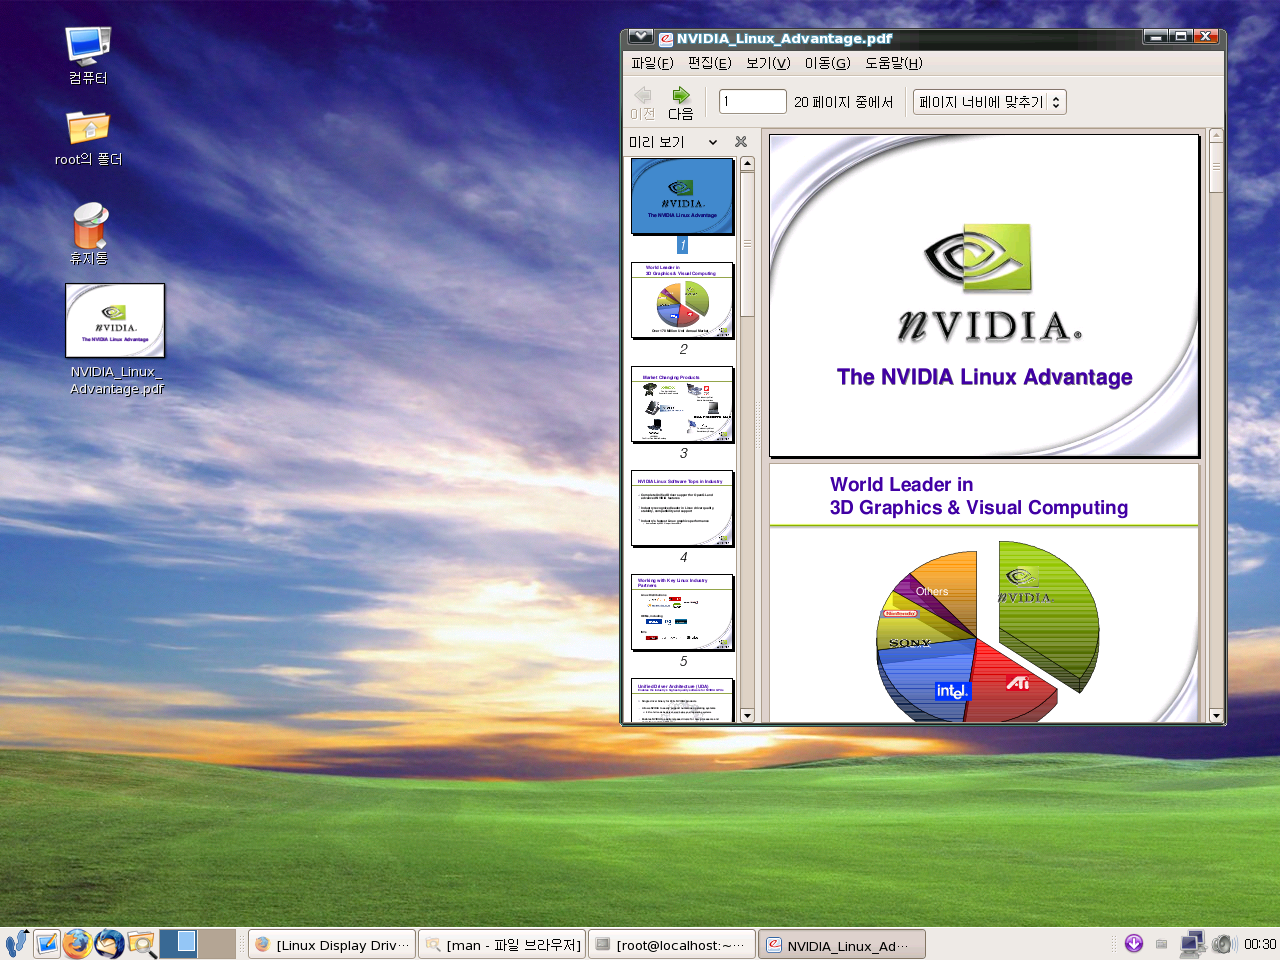Open the volume control speaker icon
Image resolution: width=1280 pixels, height=960 pixels.
[1224, 943]
